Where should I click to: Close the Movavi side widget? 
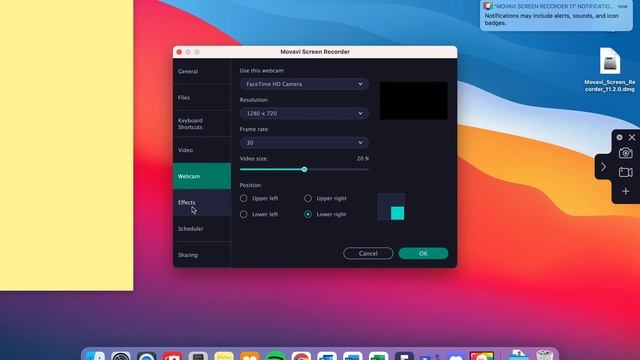click(632, 138)
